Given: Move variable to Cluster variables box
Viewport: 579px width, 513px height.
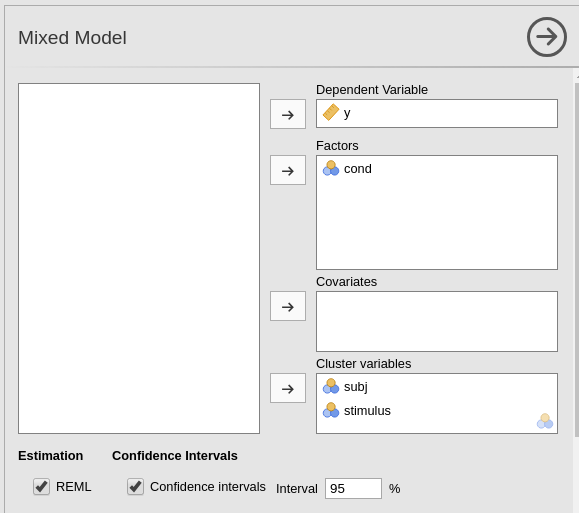Looking at the screenshot, I should point(288,388).
